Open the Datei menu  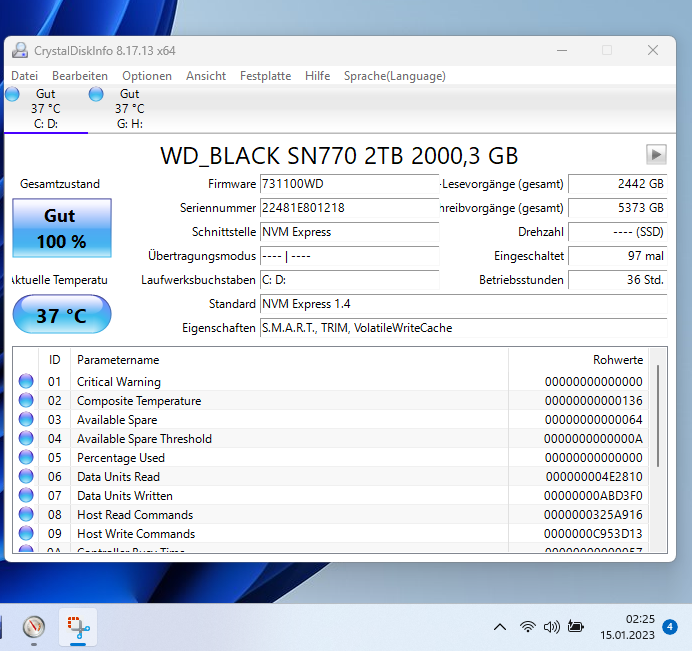click(25, 76)
